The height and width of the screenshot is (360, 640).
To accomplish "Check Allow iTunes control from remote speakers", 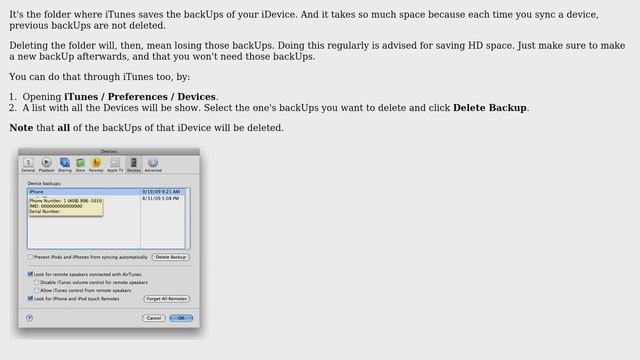I will point(37,291).
